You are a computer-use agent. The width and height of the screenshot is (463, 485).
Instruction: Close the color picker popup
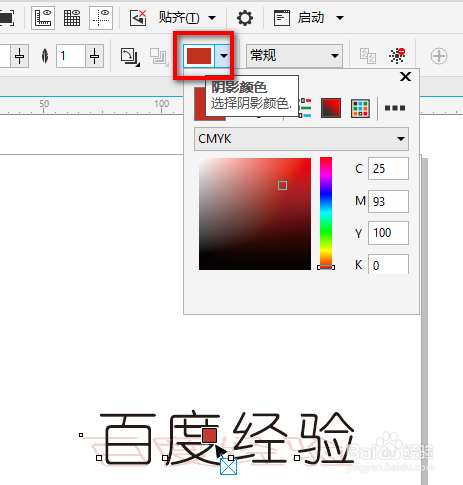pyautogui.click(x=405, y=77)
